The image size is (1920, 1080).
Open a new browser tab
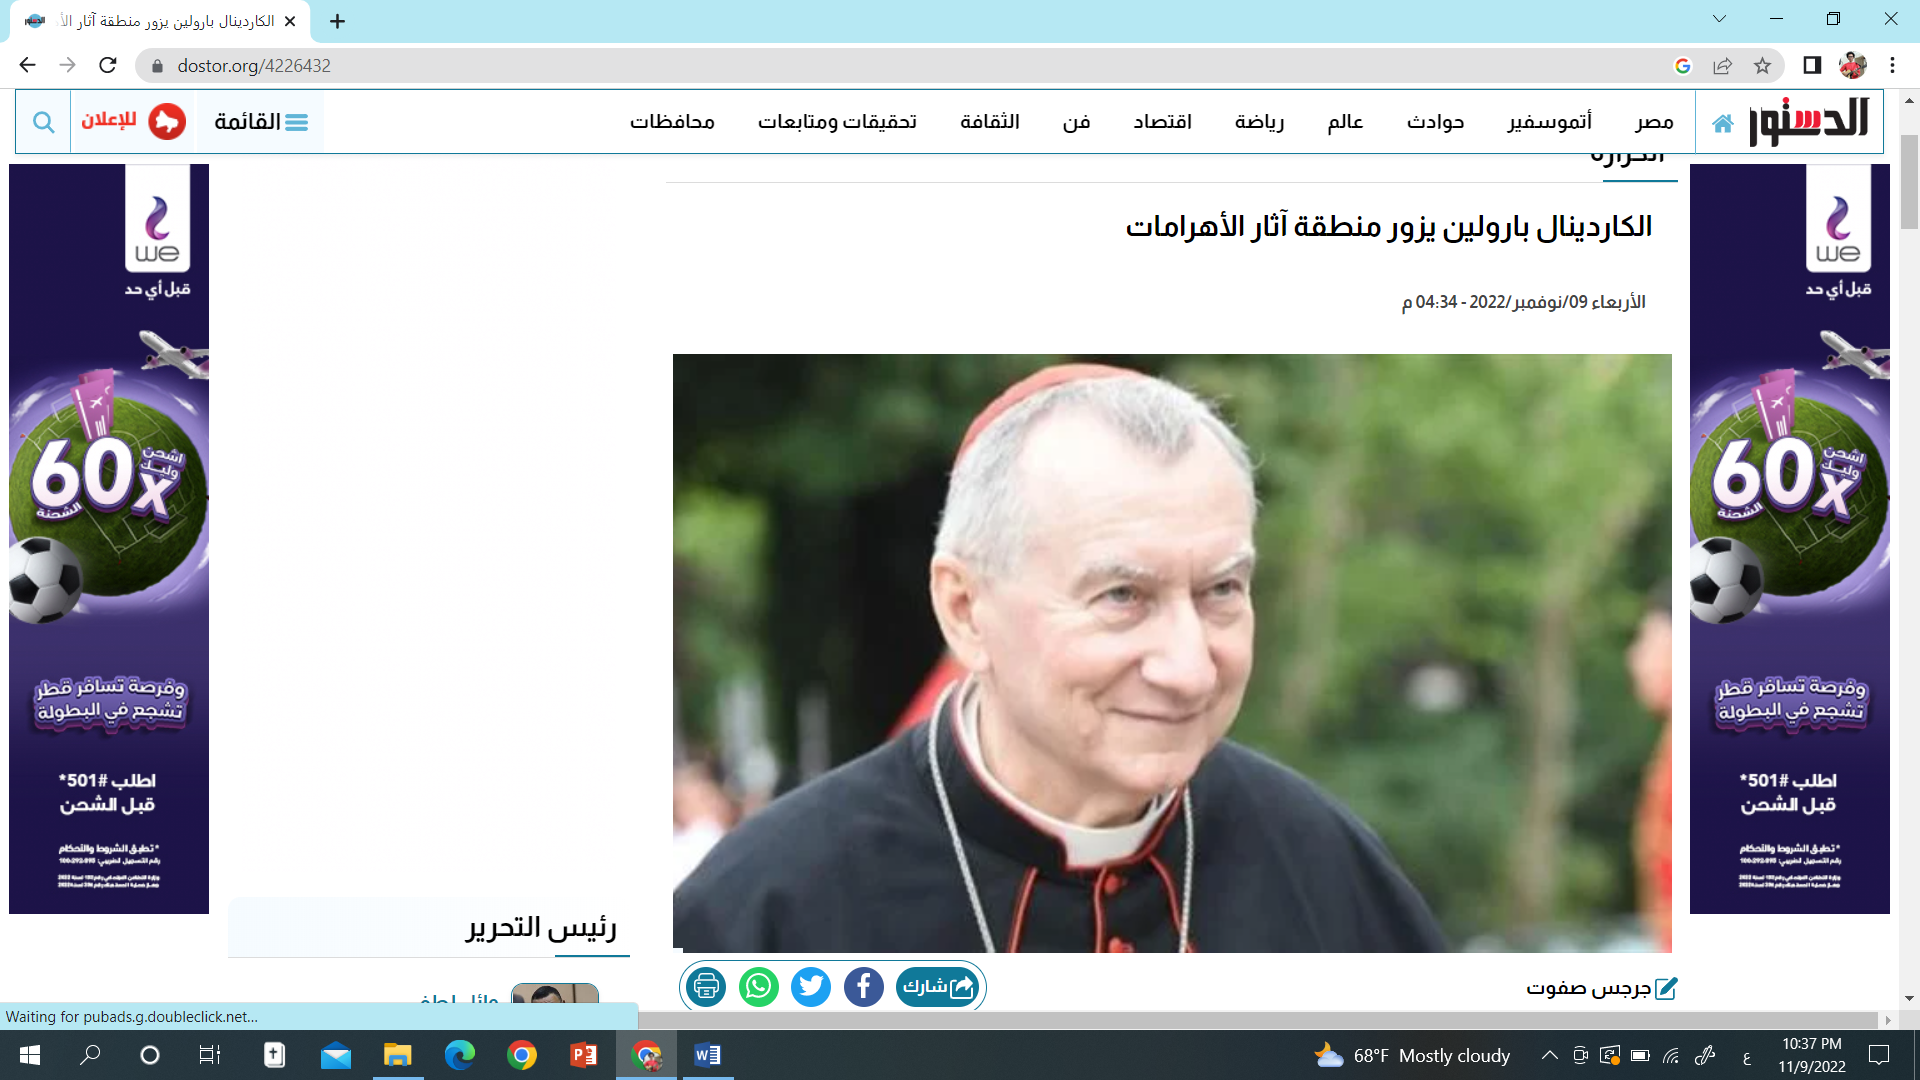pos(337,21)
